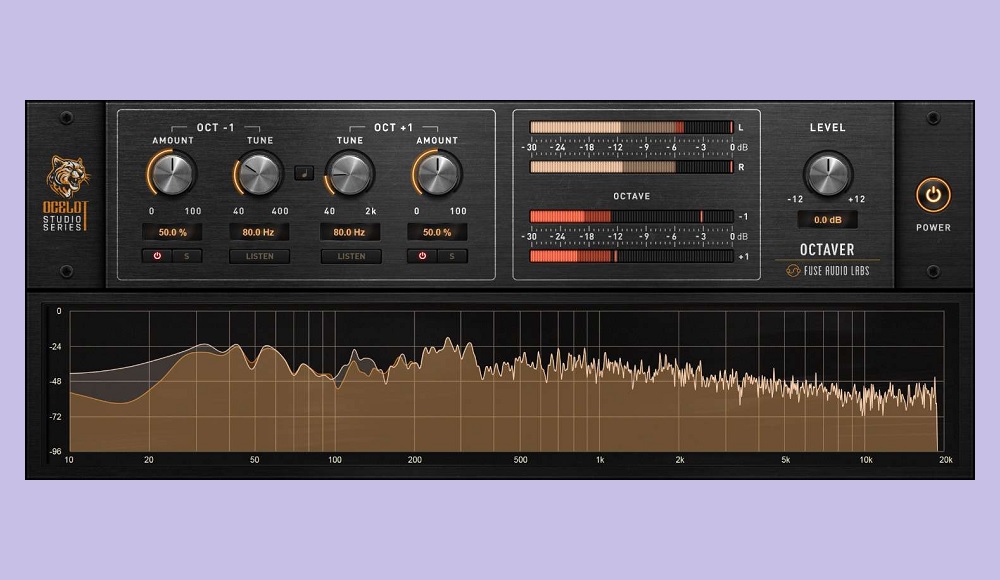Disable the OCT -1 power toggle
Image resolution: width=1000 pixels, height=580 pixels.
pyautogui.click(x=157, y=256)
